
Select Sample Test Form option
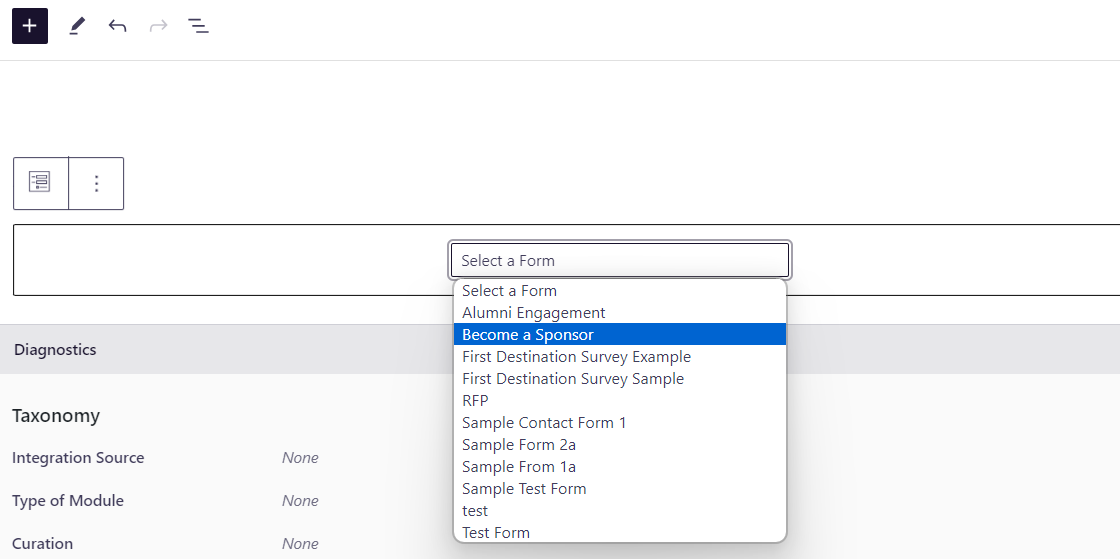tap(524, 489)
